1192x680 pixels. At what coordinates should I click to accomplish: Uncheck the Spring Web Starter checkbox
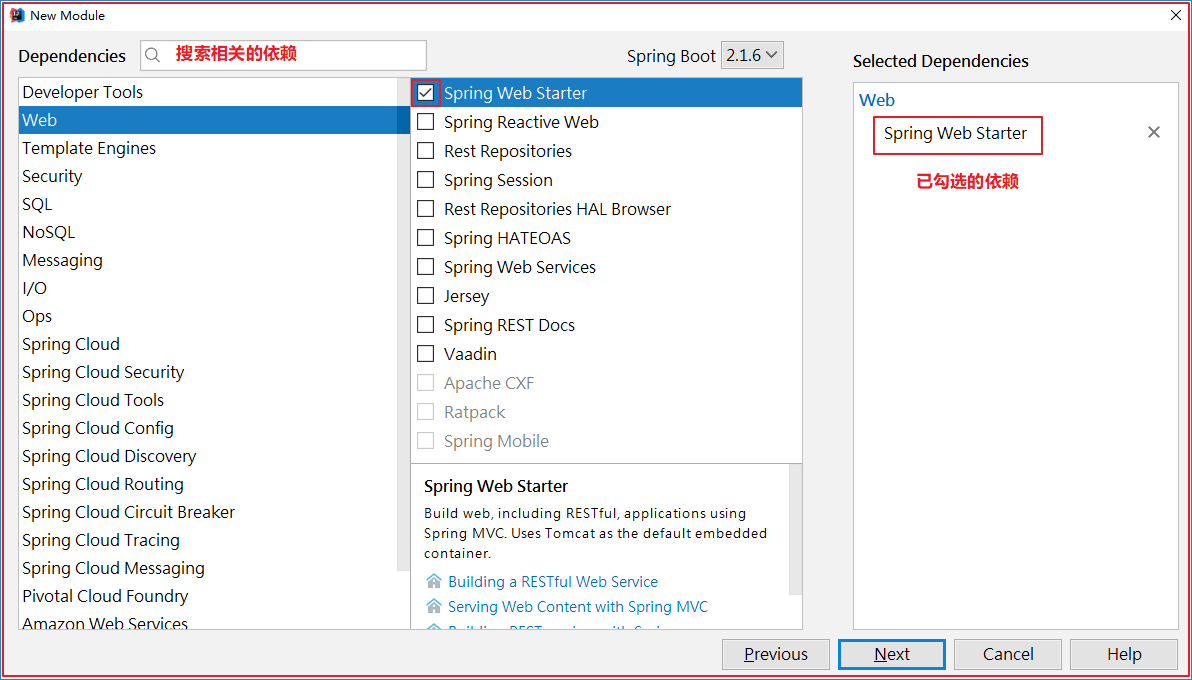pyautogui.click(x=426, y=93)
